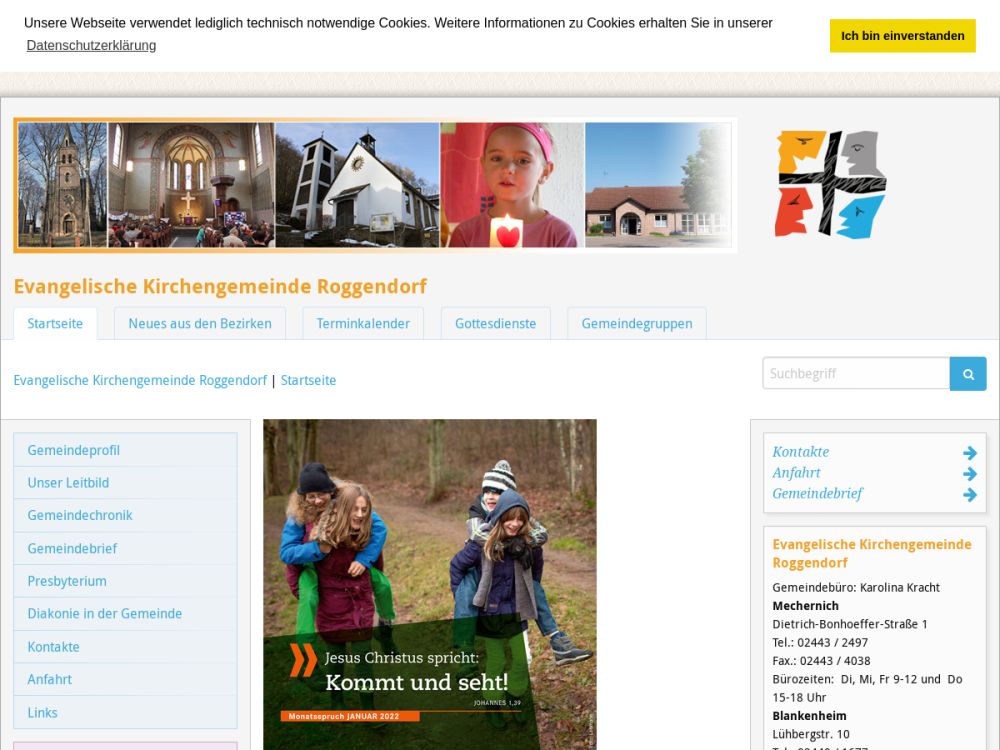Open Diakonie in der Gemeinde page
This screenshot has height=750, width=1000.
point(105,614)
